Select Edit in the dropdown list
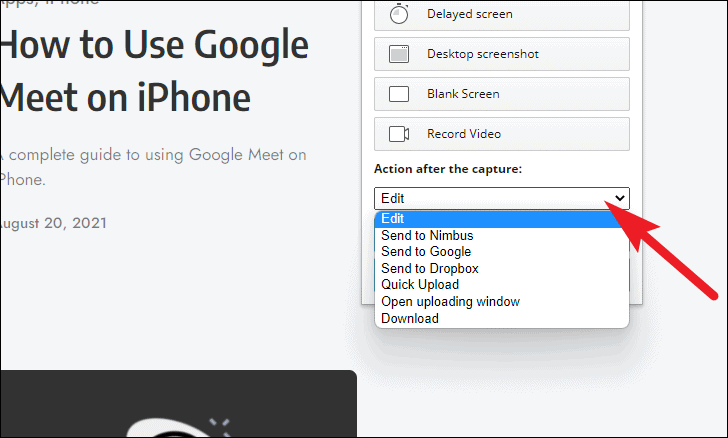 (502, 219)
